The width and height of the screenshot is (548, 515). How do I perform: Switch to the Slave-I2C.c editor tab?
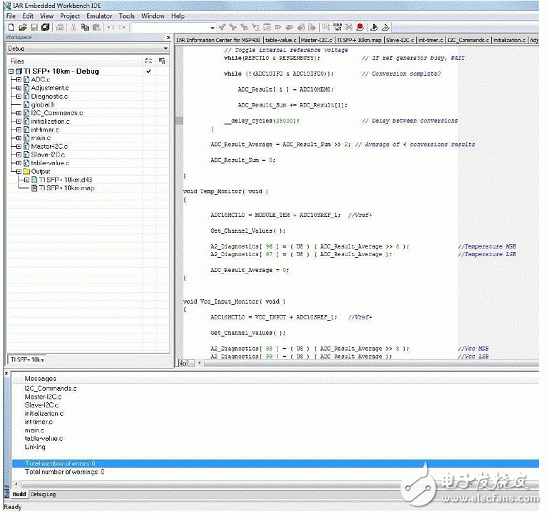tap(400, 40)
